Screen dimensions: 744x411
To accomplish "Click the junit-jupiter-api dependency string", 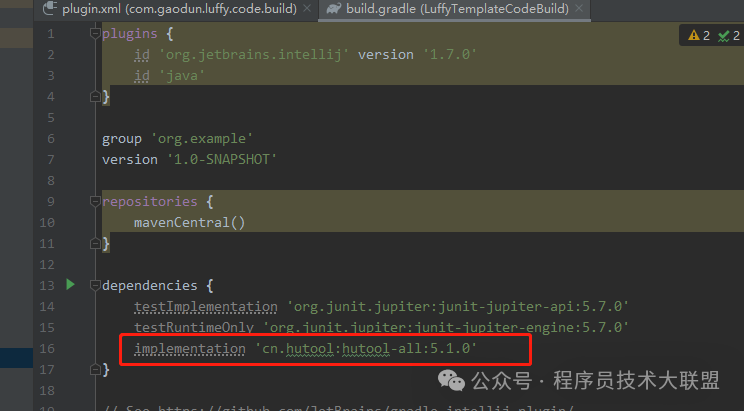I will point(457,307).
